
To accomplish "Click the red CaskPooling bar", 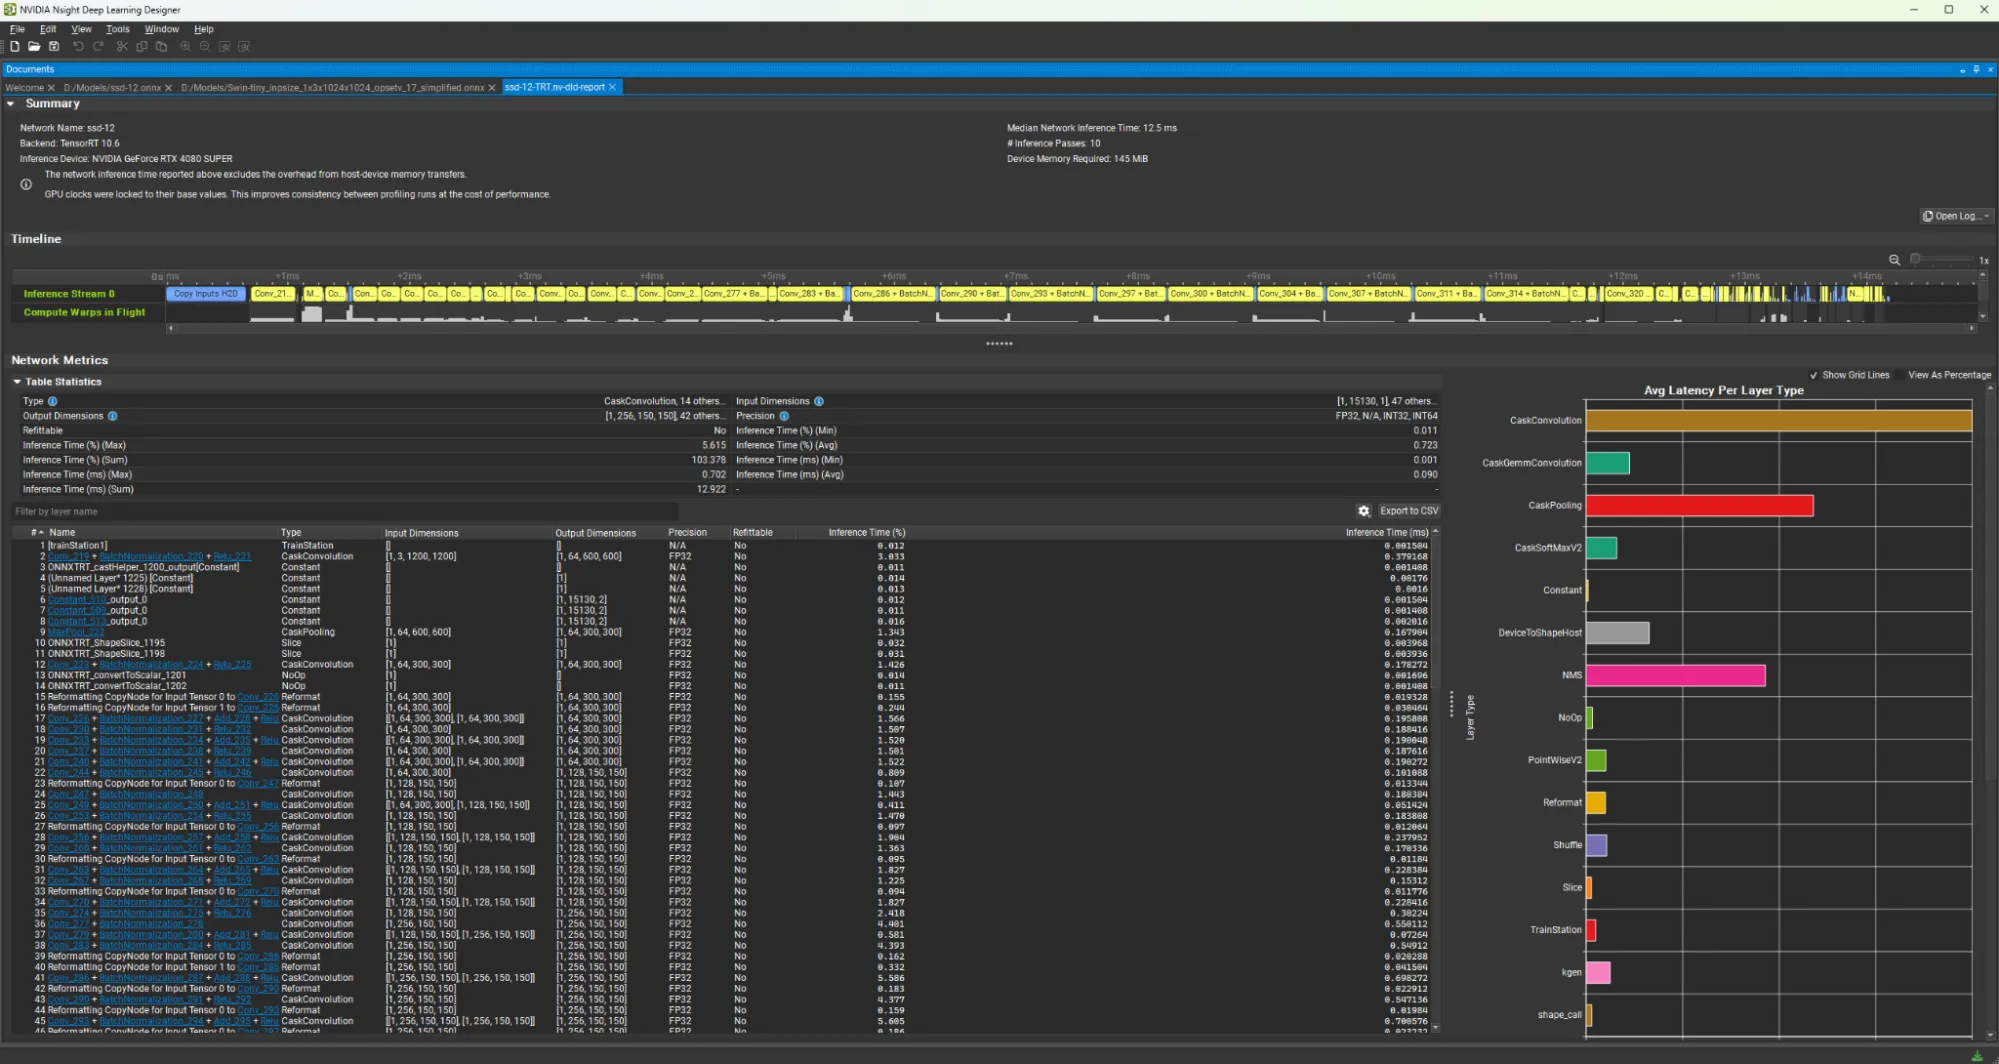I will pyautogui.click(x=1699, y=505).
